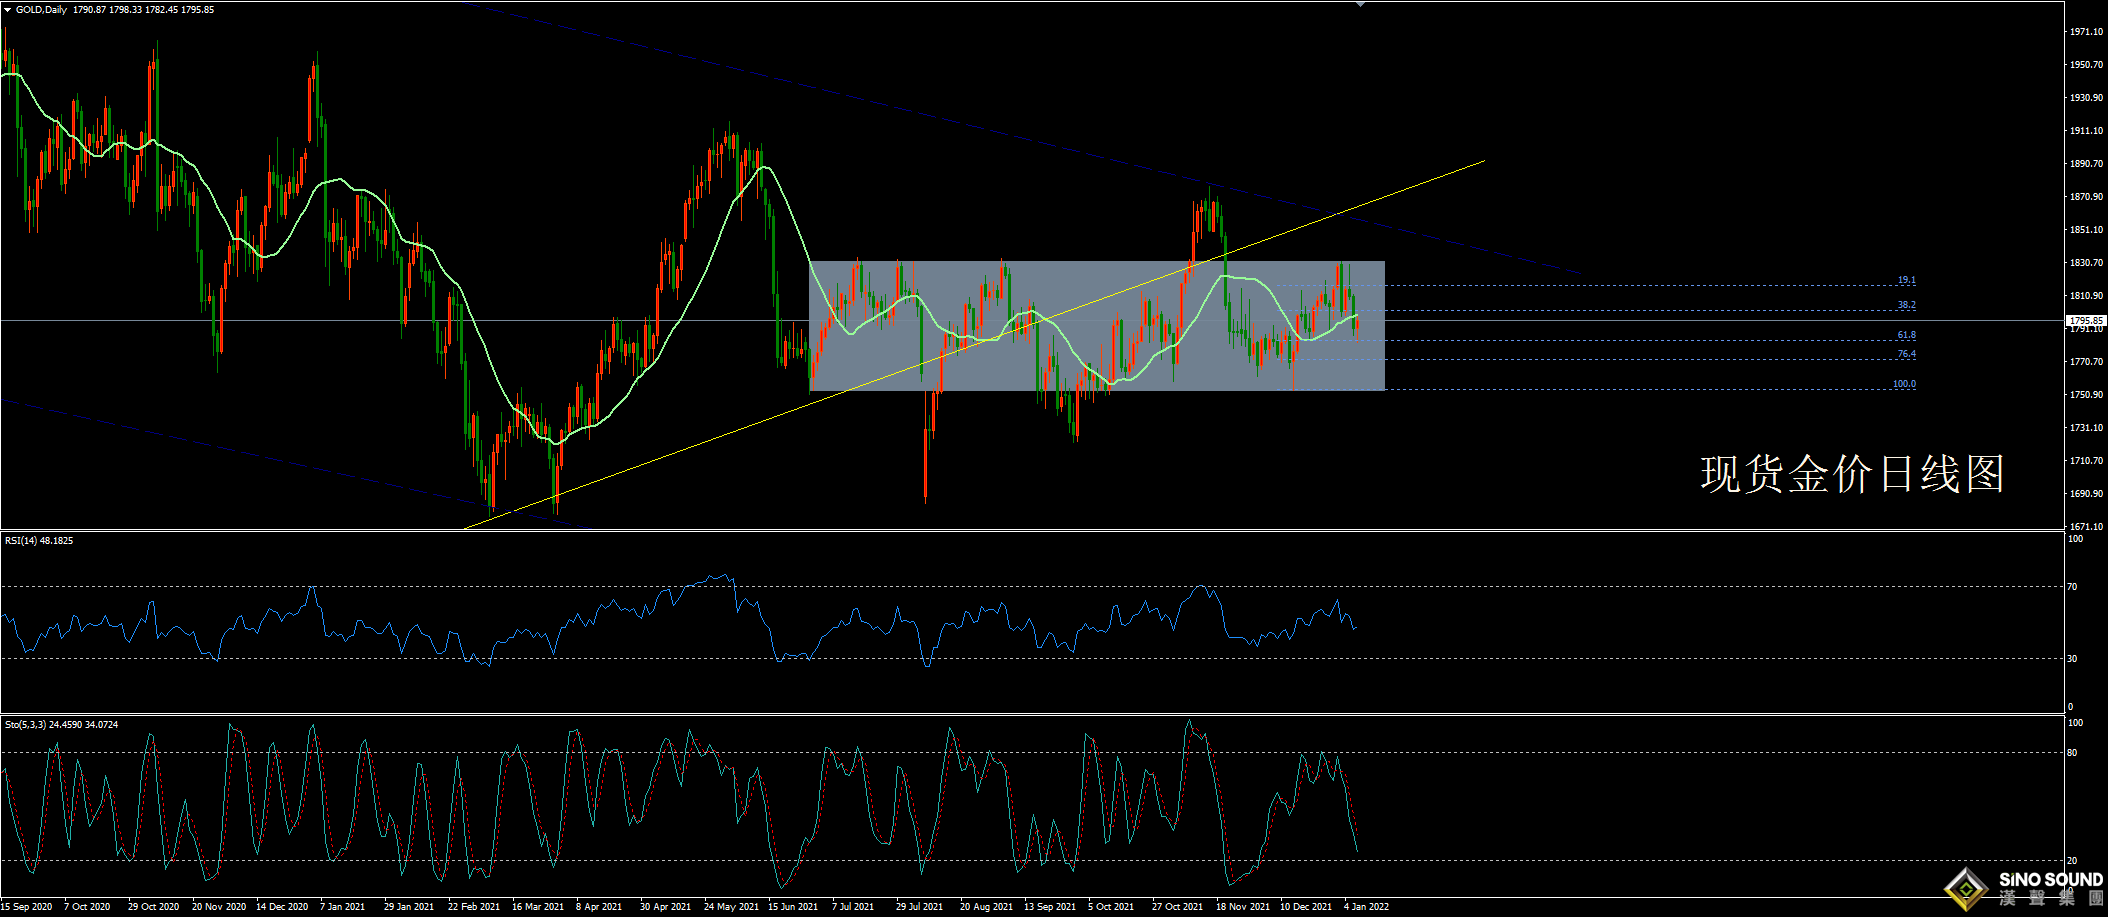Click the 20 Aug 2021 date label
The width and height of the screenshot is (2108, 917).
[986, 907]
